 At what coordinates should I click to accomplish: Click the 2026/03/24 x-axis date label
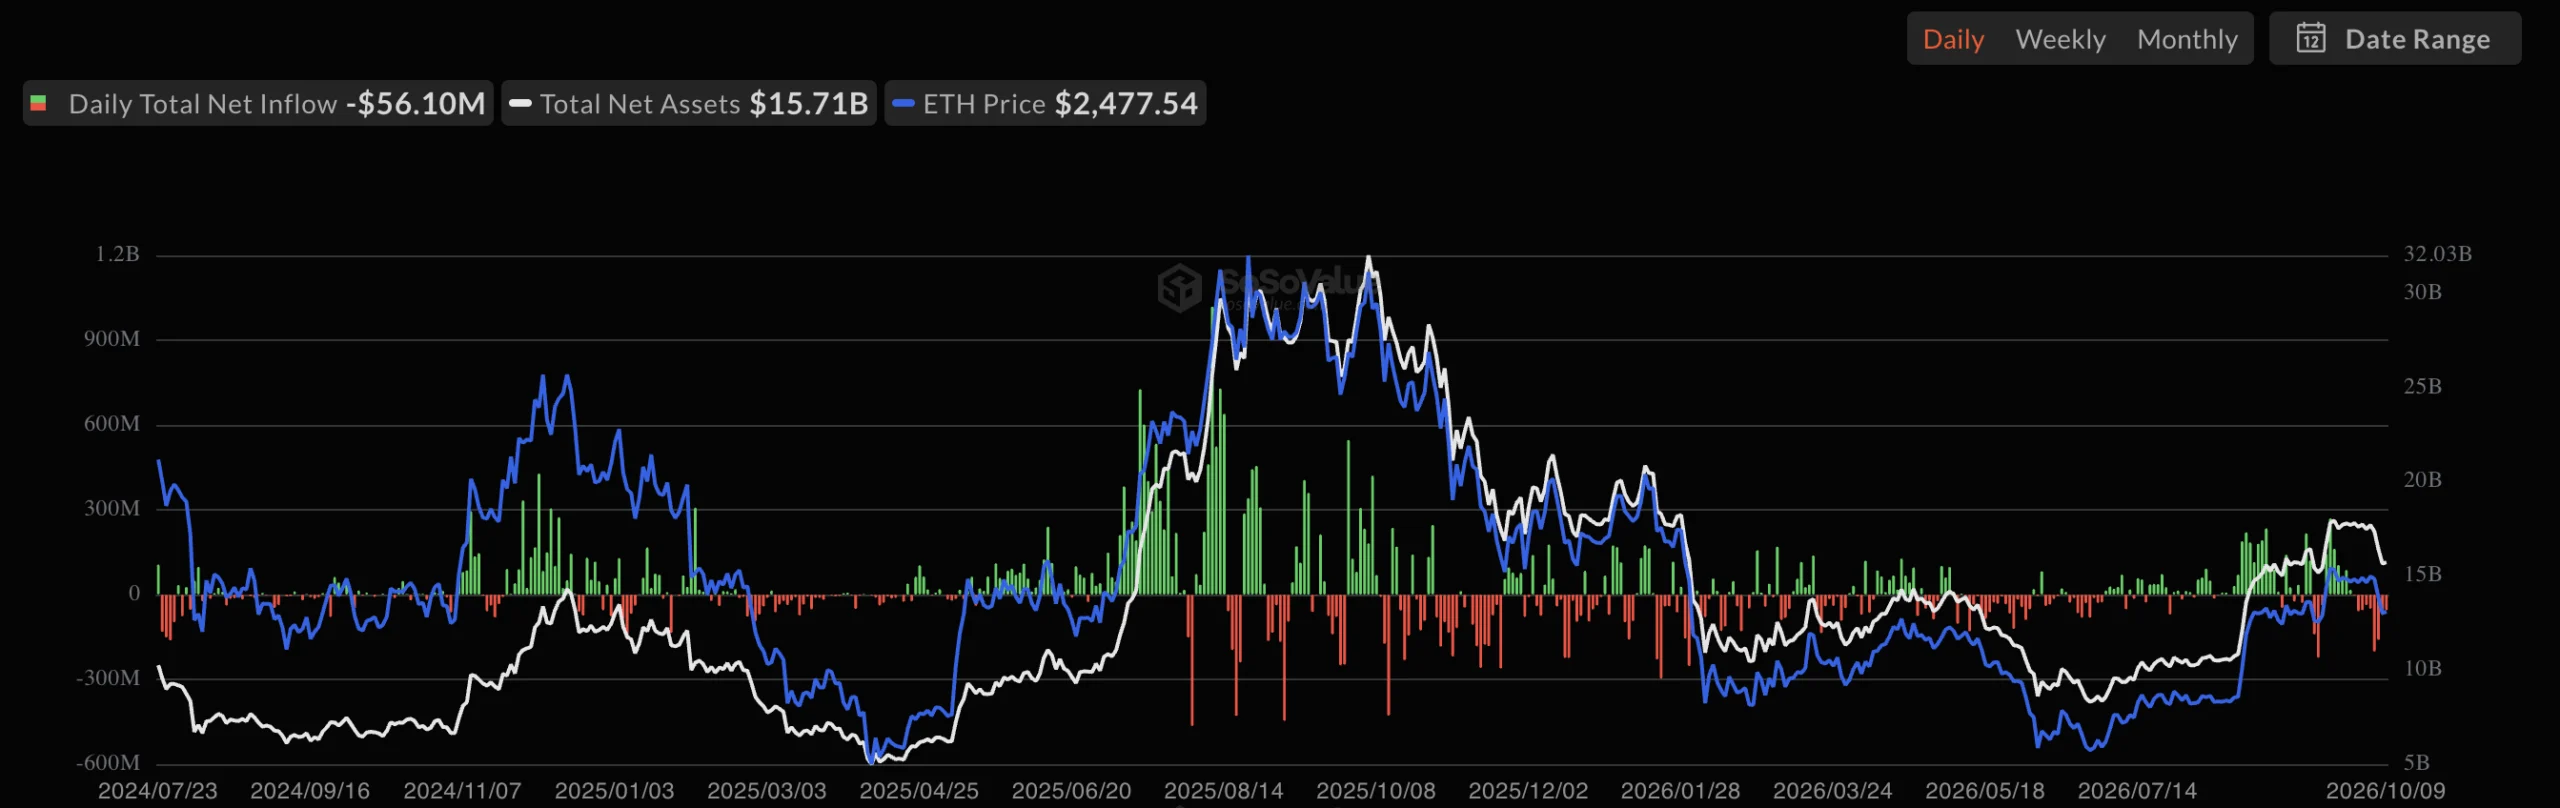1833,790
